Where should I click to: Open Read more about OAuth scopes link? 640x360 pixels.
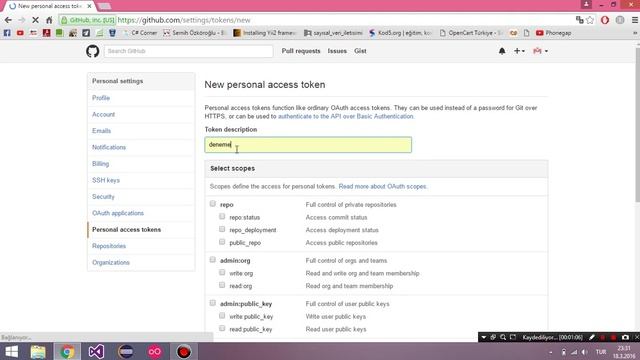[383, 186]
